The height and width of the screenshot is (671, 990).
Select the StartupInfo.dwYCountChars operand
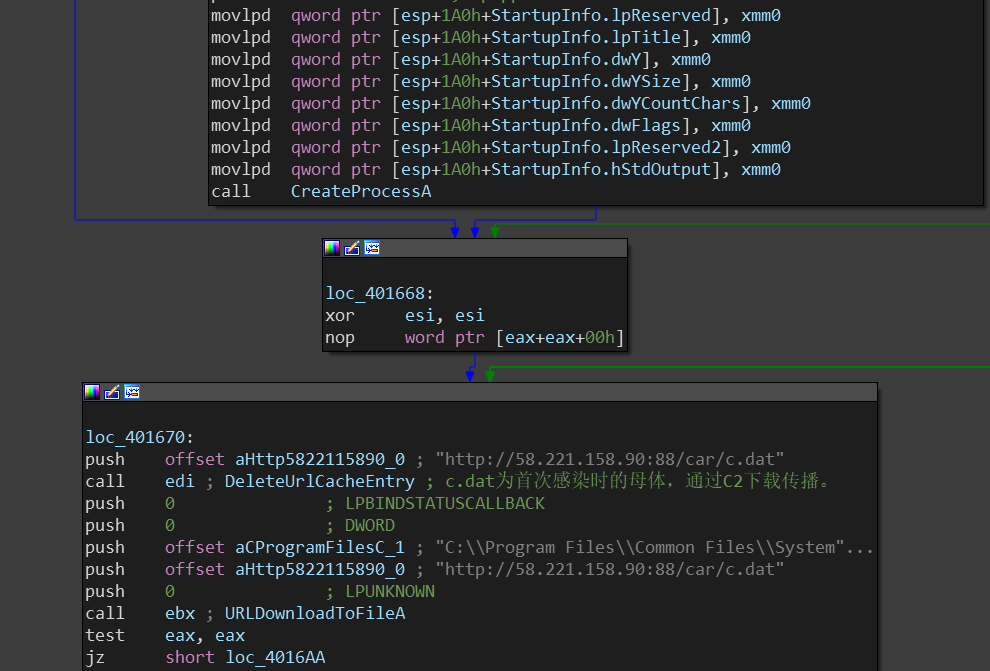(x=616, y=104)
